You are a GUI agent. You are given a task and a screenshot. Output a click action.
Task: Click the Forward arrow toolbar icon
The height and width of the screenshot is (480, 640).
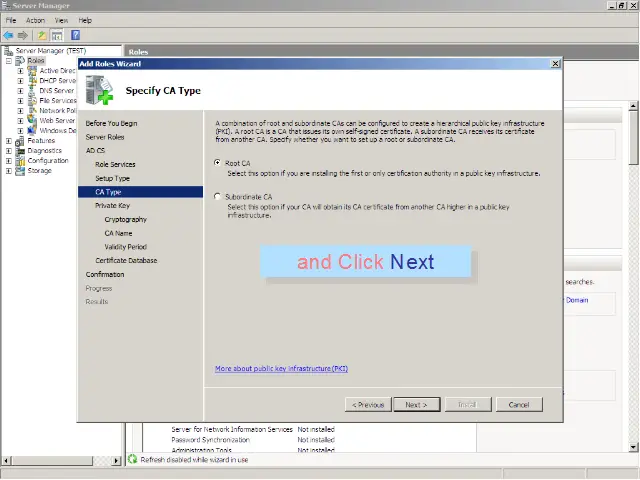(x=23, y=35)
